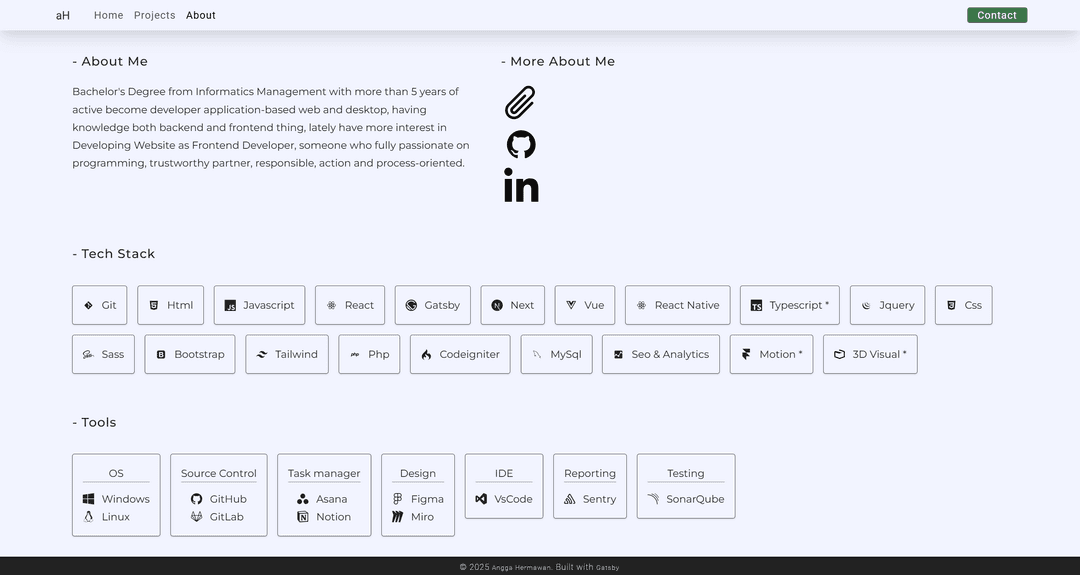Click the SonarQube entry under Testing
This screenshot has width=1080, height=575.
point(685,499)
